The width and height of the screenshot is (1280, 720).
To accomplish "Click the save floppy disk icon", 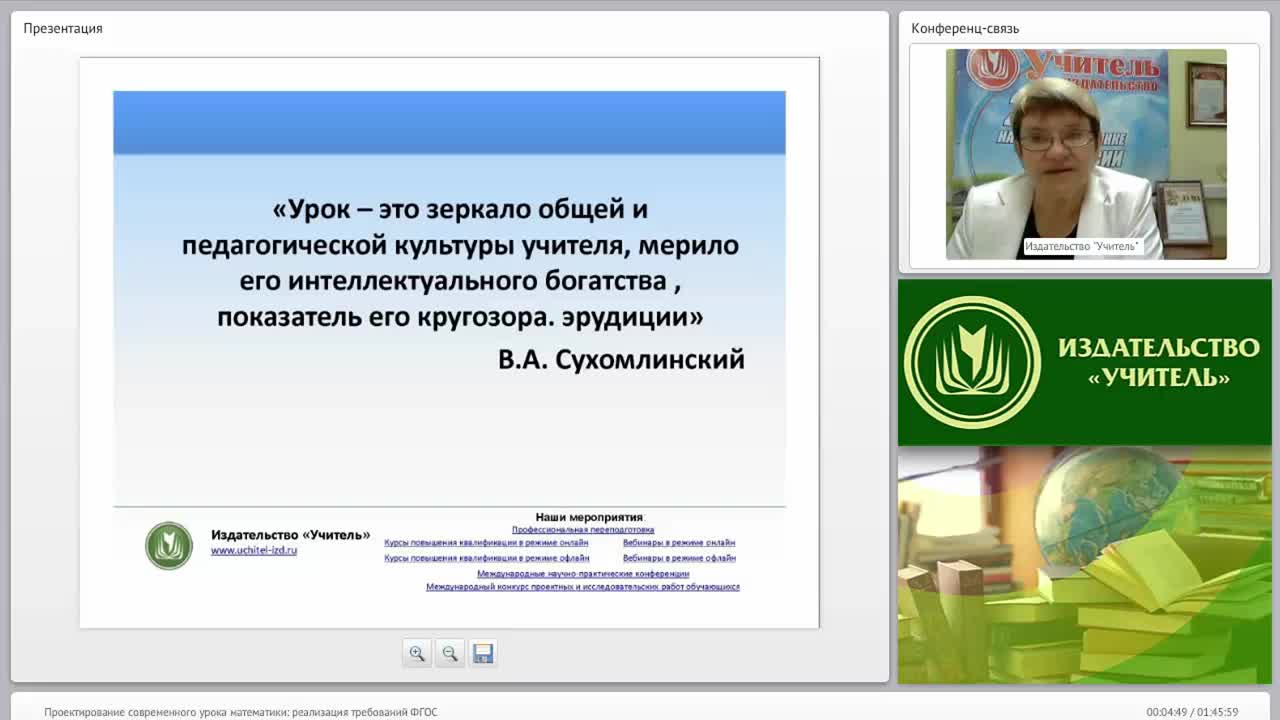I will click(x=483, y=653).
